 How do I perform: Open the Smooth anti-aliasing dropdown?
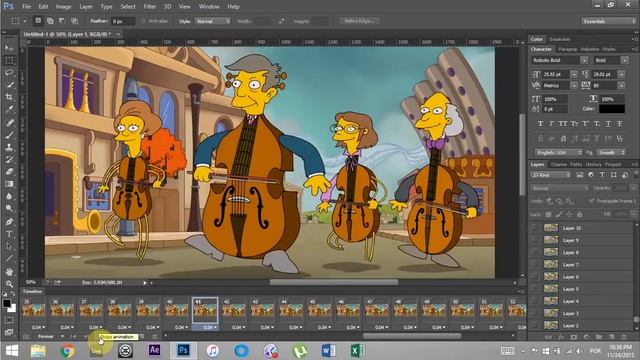coord(611,152)
